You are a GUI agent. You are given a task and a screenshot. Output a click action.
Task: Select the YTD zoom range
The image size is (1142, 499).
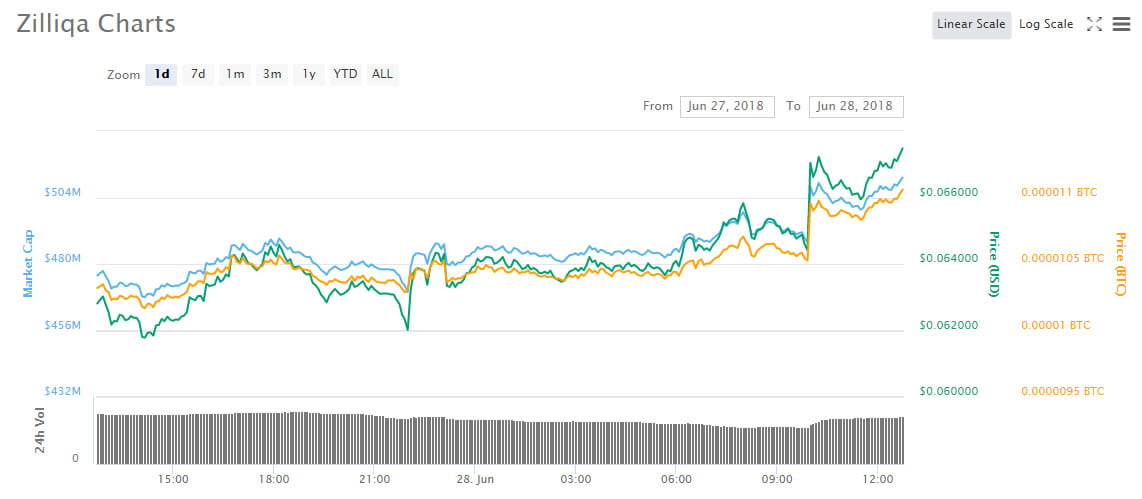pos(345,74)
